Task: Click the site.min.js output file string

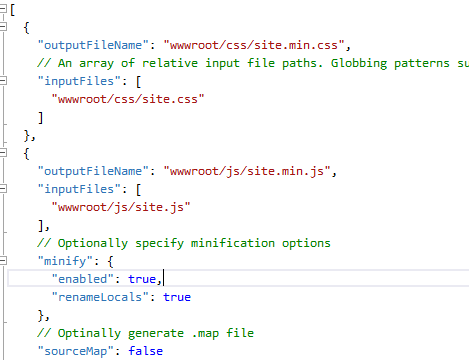Action: coord(247,171)
